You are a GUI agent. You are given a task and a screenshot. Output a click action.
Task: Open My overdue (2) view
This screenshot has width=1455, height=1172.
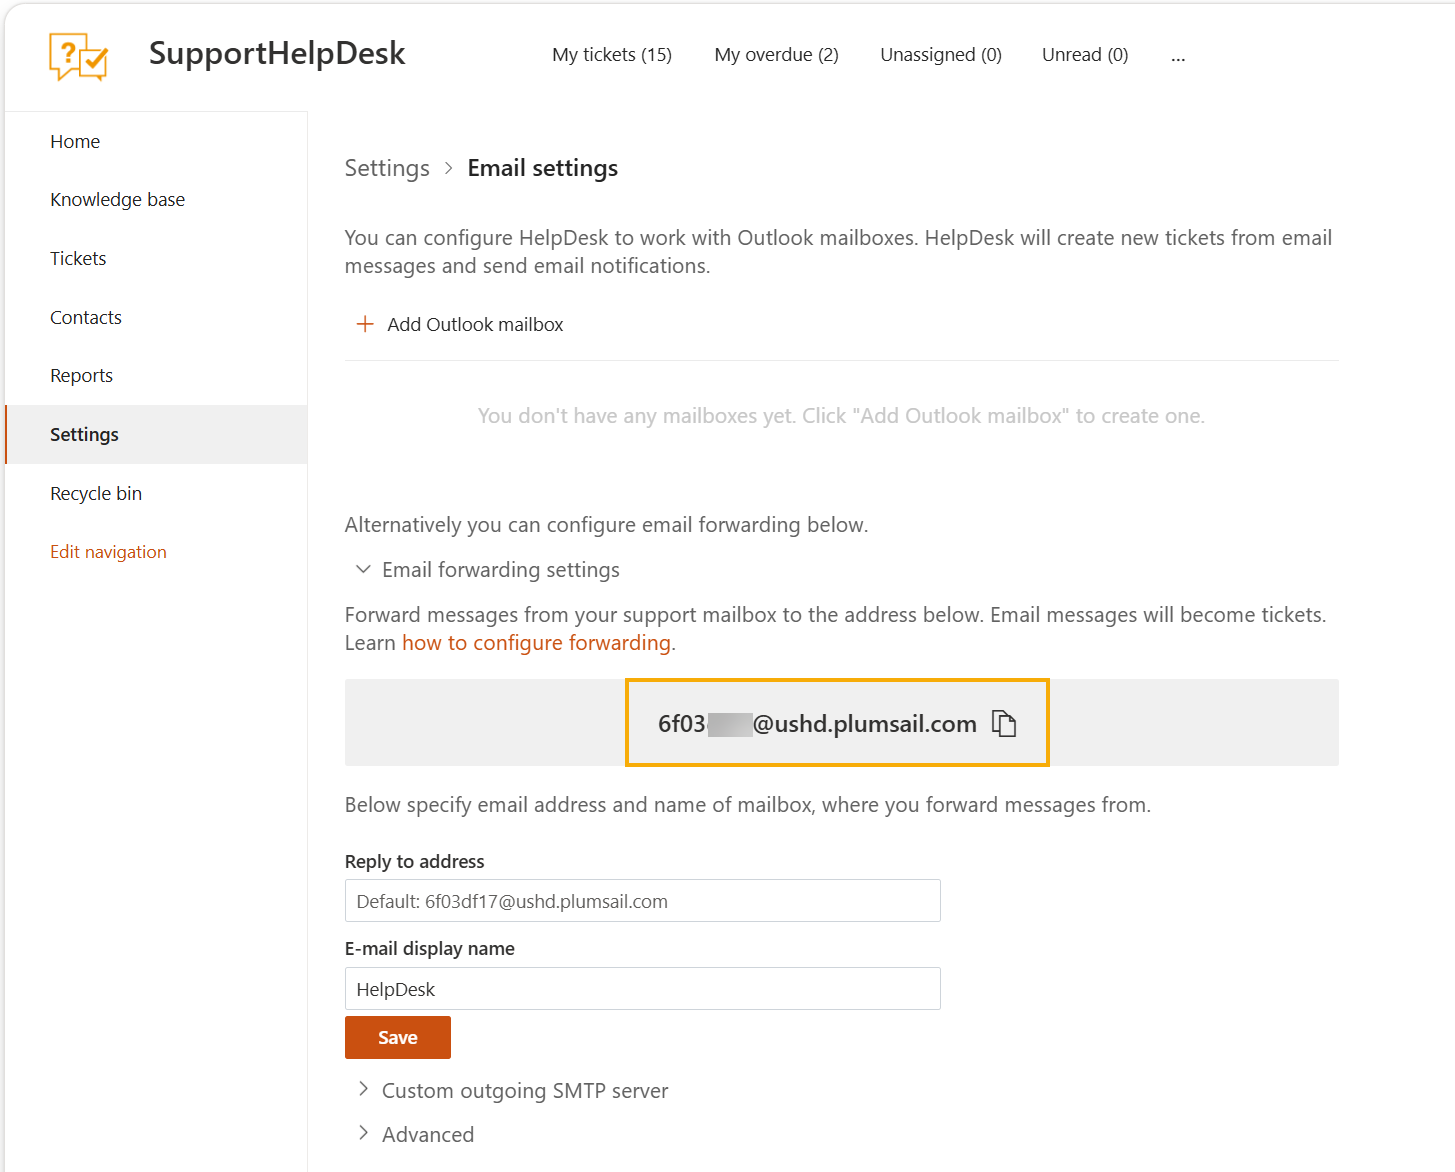tap(776, 55)
